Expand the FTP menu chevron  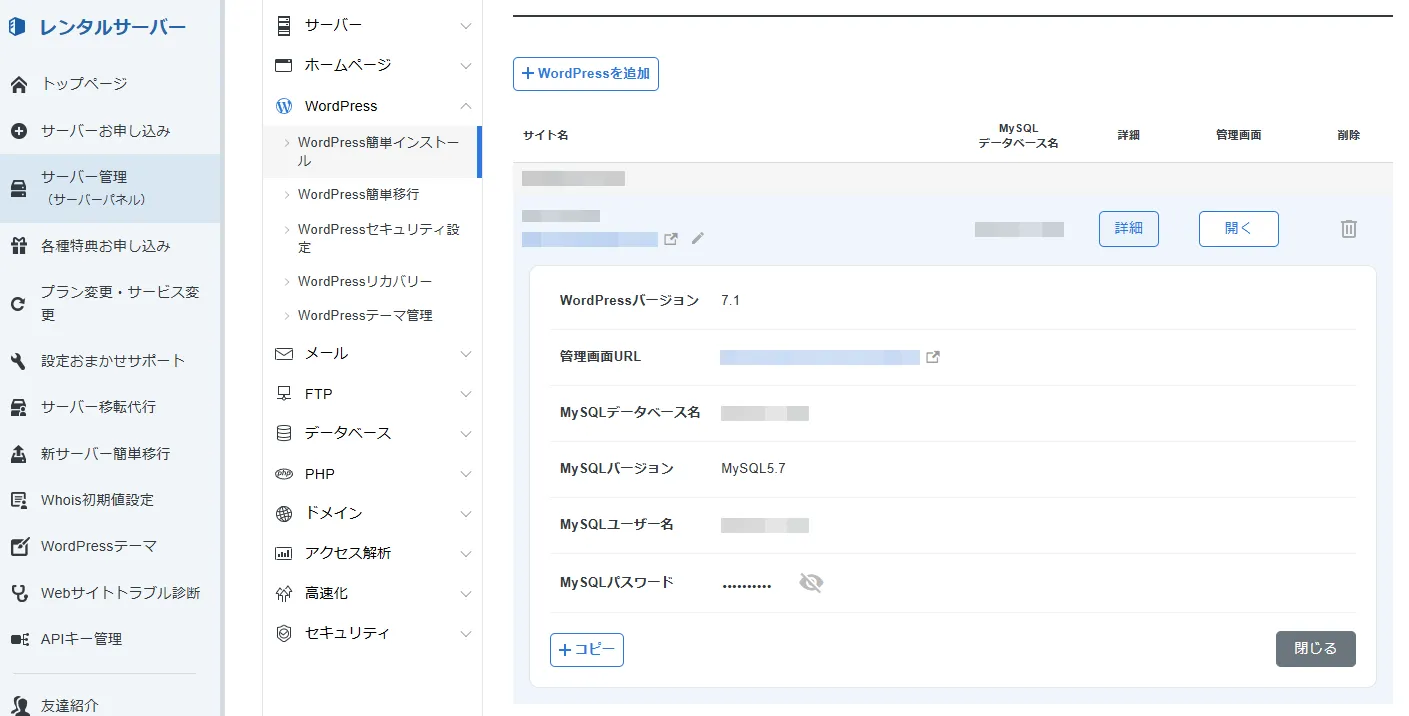point(466,394)
